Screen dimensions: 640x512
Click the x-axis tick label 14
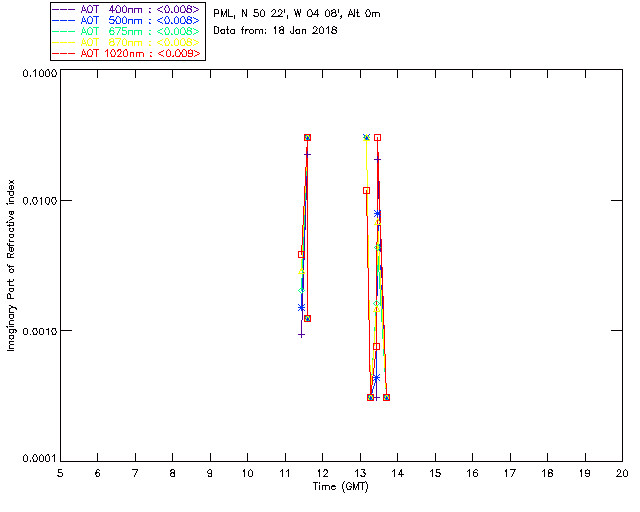point(398,473)
